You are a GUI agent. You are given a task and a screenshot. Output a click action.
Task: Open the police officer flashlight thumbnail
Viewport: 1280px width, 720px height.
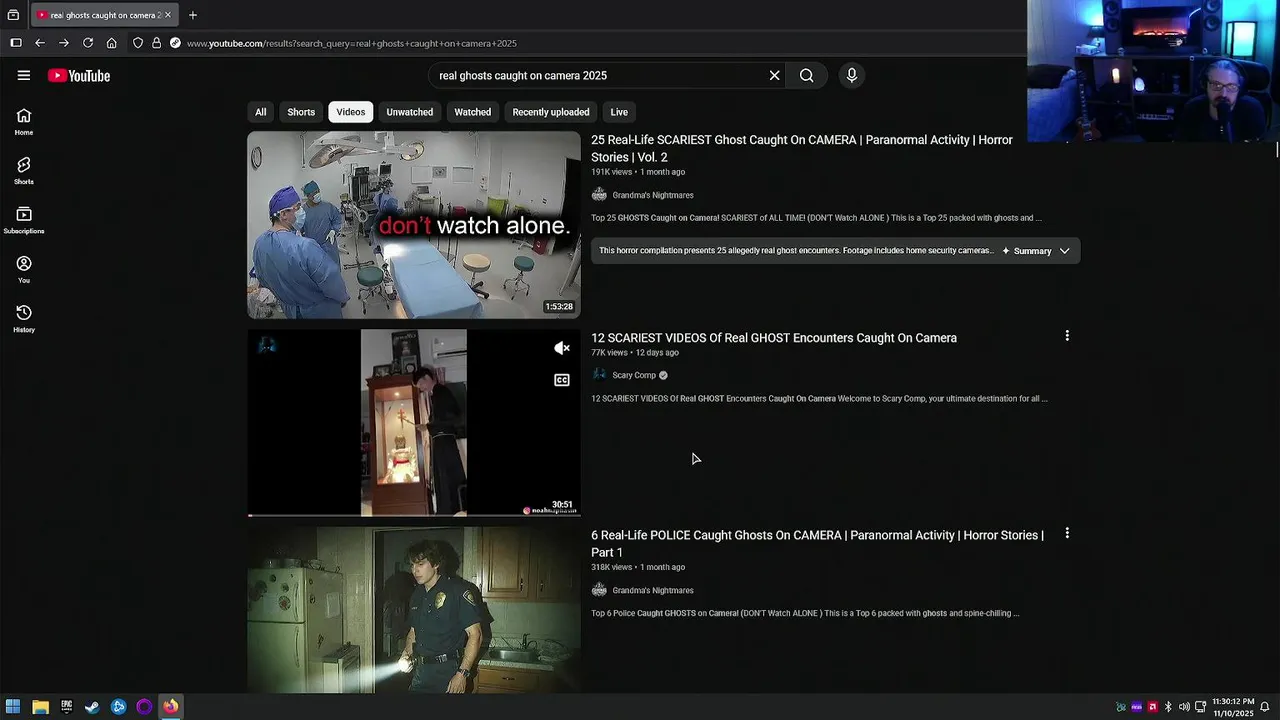click(x=414, y=610)
